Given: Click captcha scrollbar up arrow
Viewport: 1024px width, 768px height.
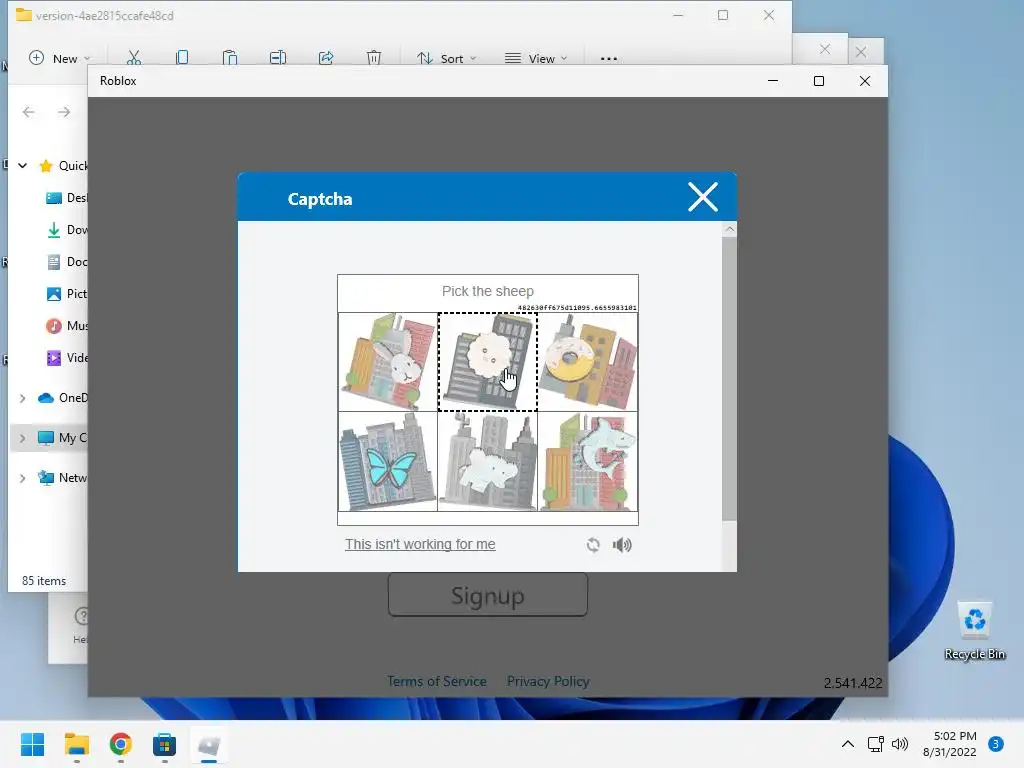Looking at the screenshot, I should click(729, 229).
